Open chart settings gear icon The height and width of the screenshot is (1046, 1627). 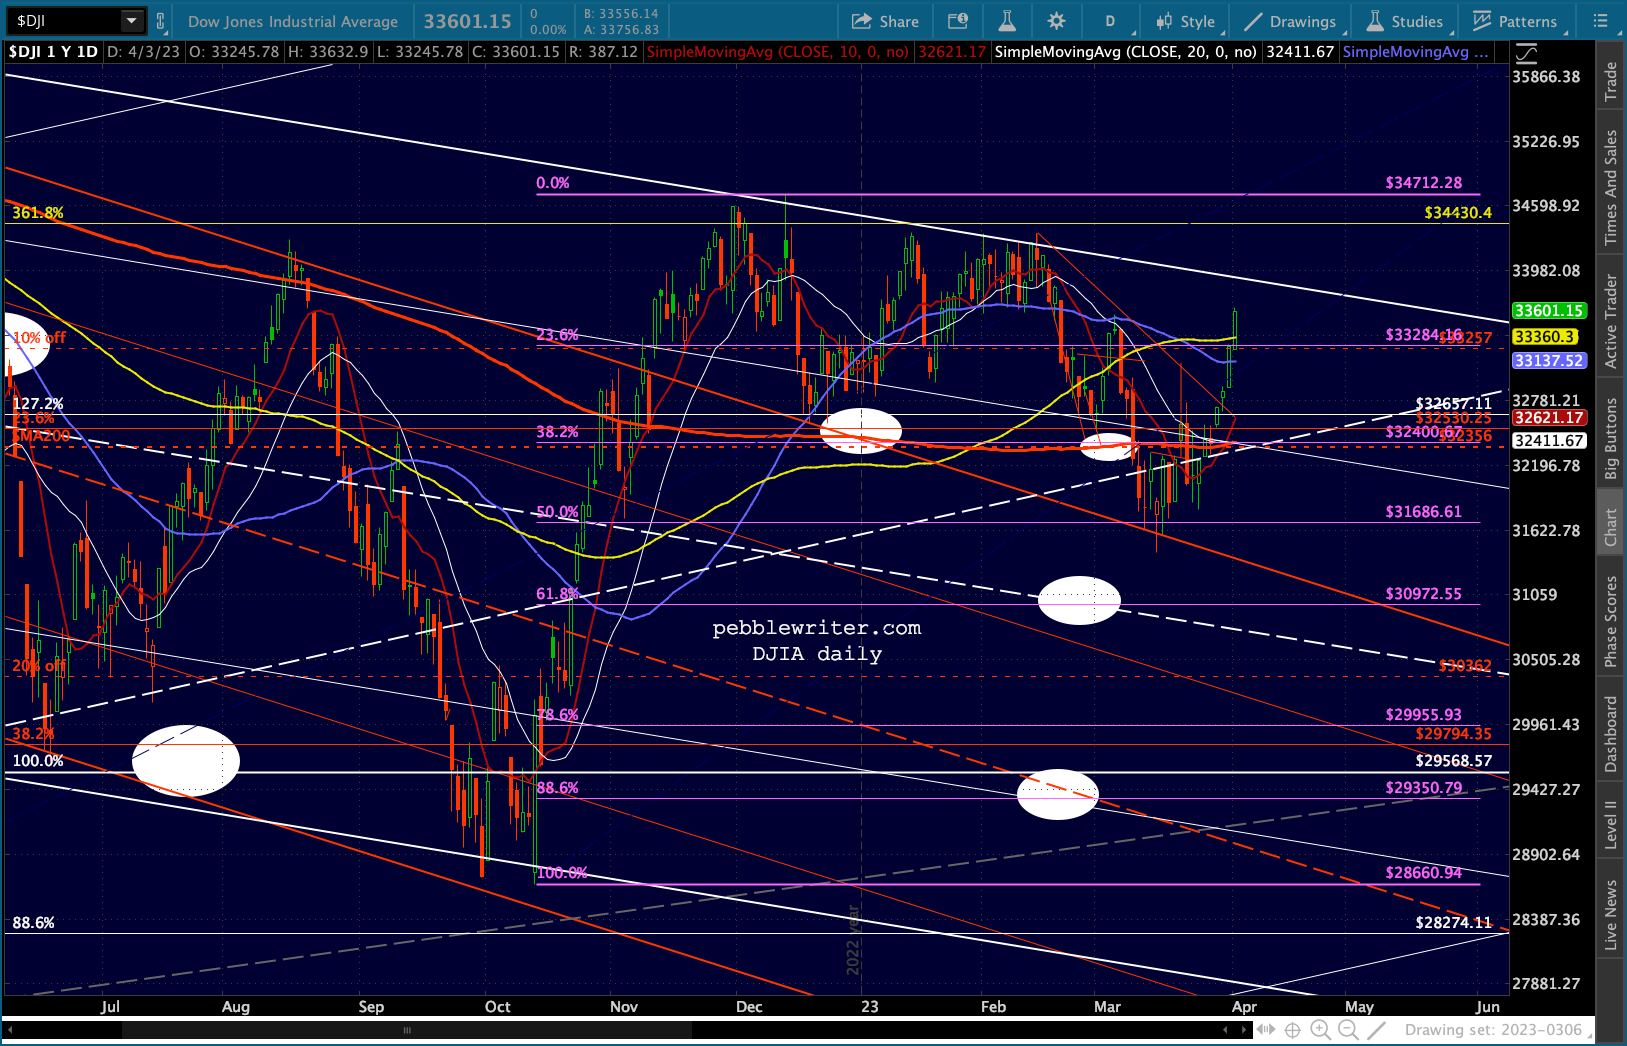point(1056,21)
